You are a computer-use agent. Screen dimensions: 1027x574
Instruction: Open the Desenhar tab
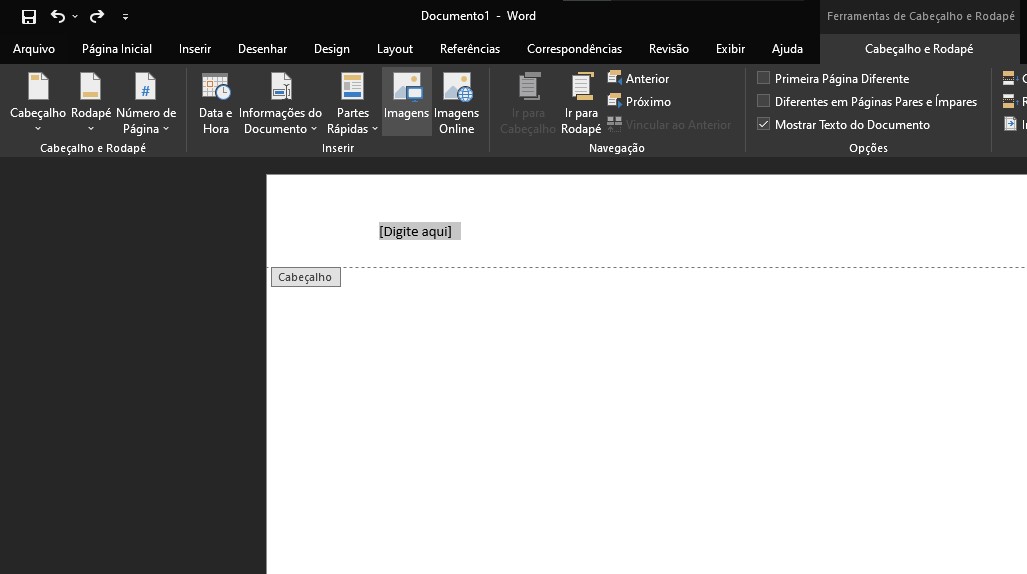pyautogui.click(x=262, y=48)
